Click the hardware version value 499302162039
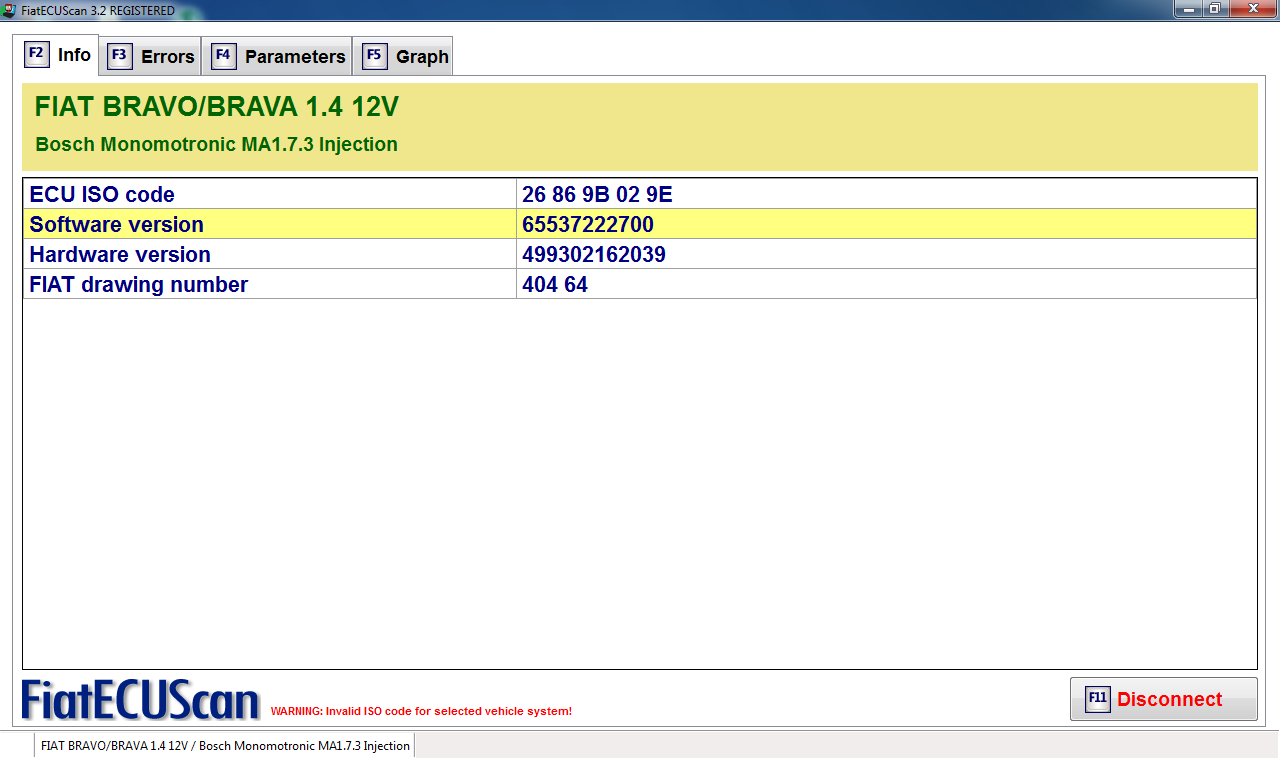The height and width of the screenshot is (760, 1280). point(593,254)
